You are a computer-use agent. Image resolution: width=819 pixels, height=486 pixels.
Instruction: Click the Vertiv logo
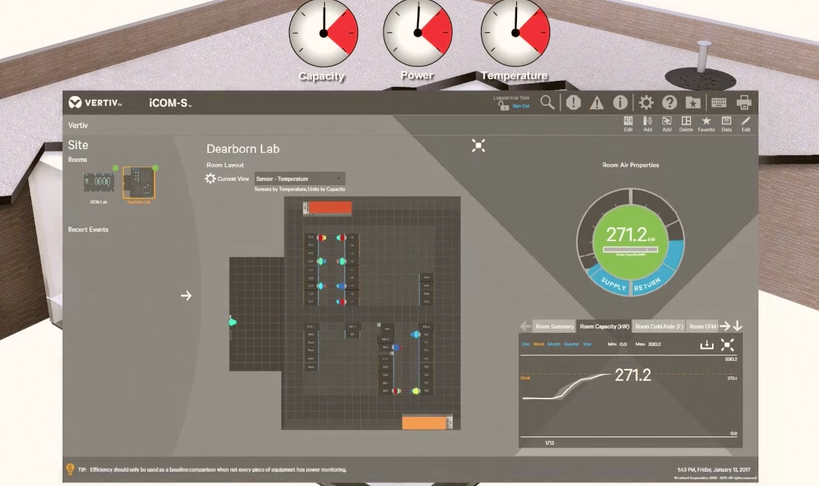tap(95, 102)
